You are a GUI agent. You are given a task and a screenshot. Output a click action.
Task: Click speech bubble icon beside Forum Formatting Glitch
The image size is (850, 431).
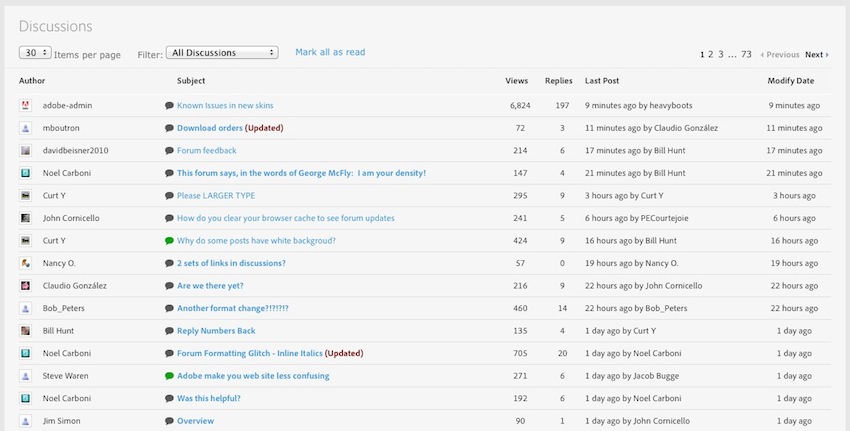[169, 353]
